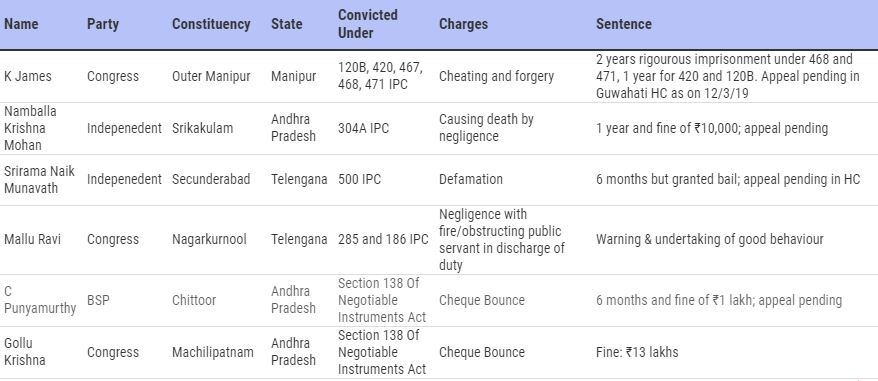Screen dimensions: 878x381
Task: Select the Fine: ₹13 lakhs sentence cell
Action: 637,352
